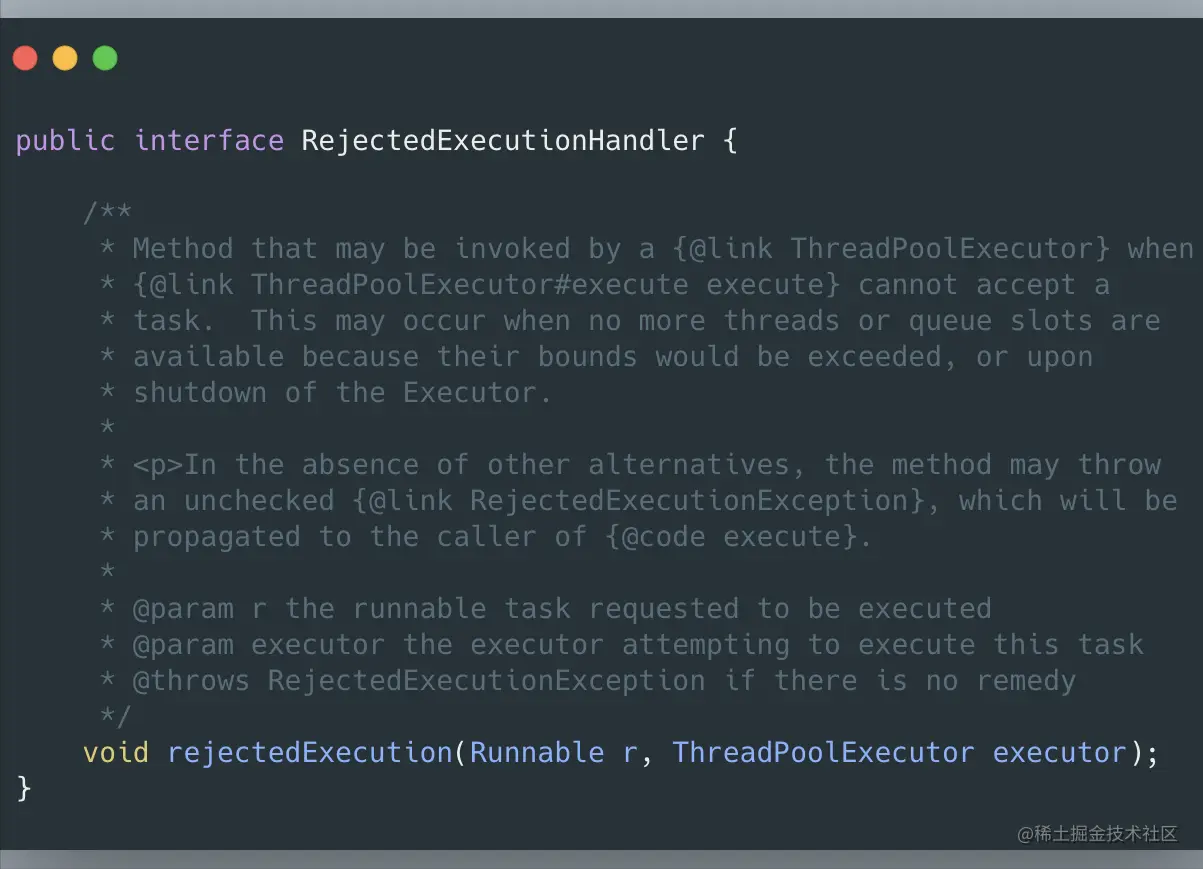Image resolution: width=1203 pixels, height=869 pixels.
Task: Click the '@param r' tag line
Action: click(562, 609)
